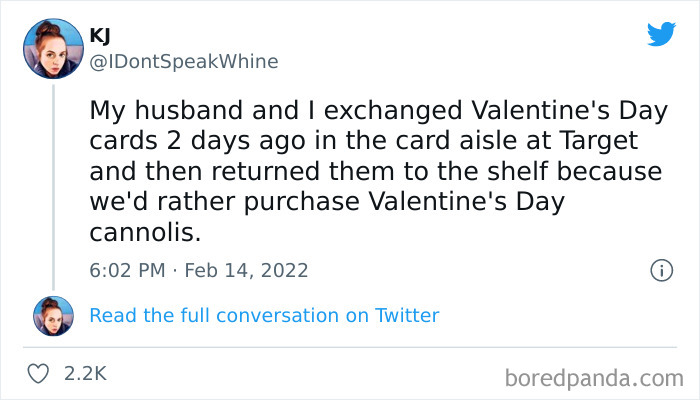This screenshot has width=700, height=400.
Task: Click the 6:02 PM timestamp
Action: coord(125,270)
